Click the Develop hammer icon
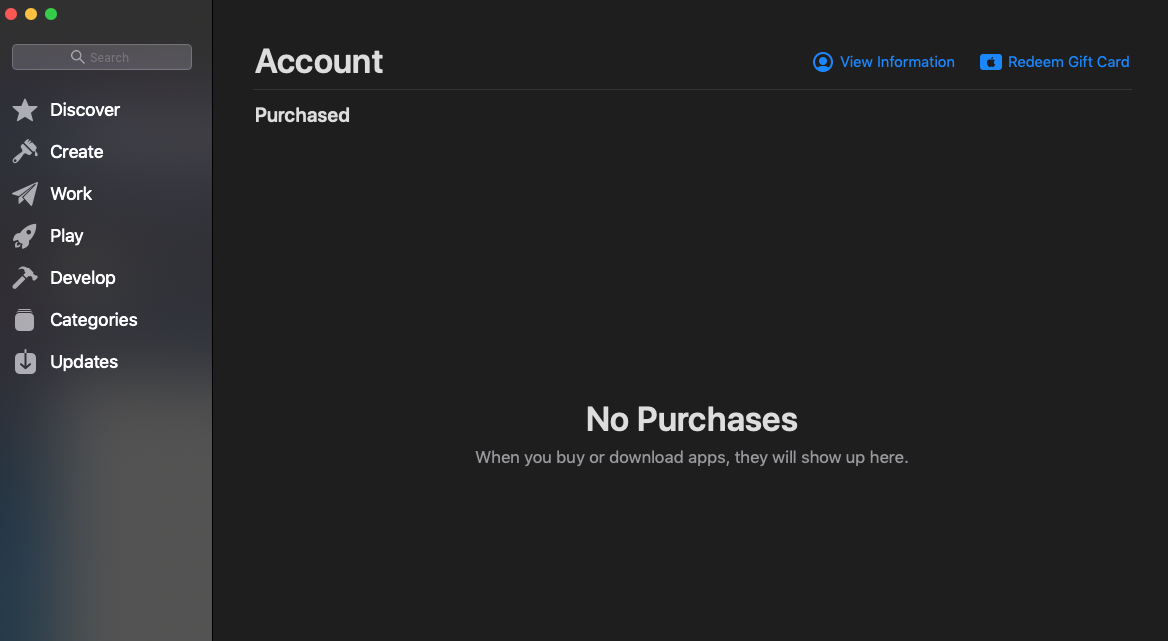 pyautogui.click(x=25, y=278)
